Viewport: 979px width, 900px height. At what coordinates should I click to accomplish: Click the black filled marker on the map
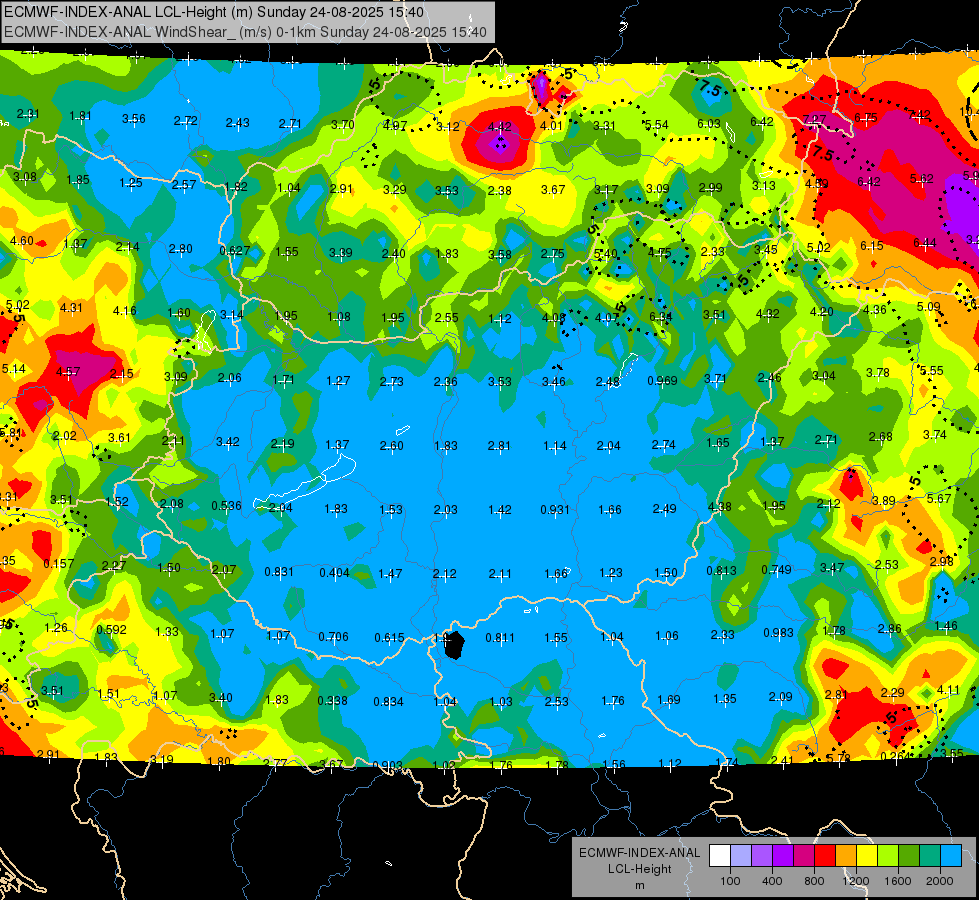point(455,645)
